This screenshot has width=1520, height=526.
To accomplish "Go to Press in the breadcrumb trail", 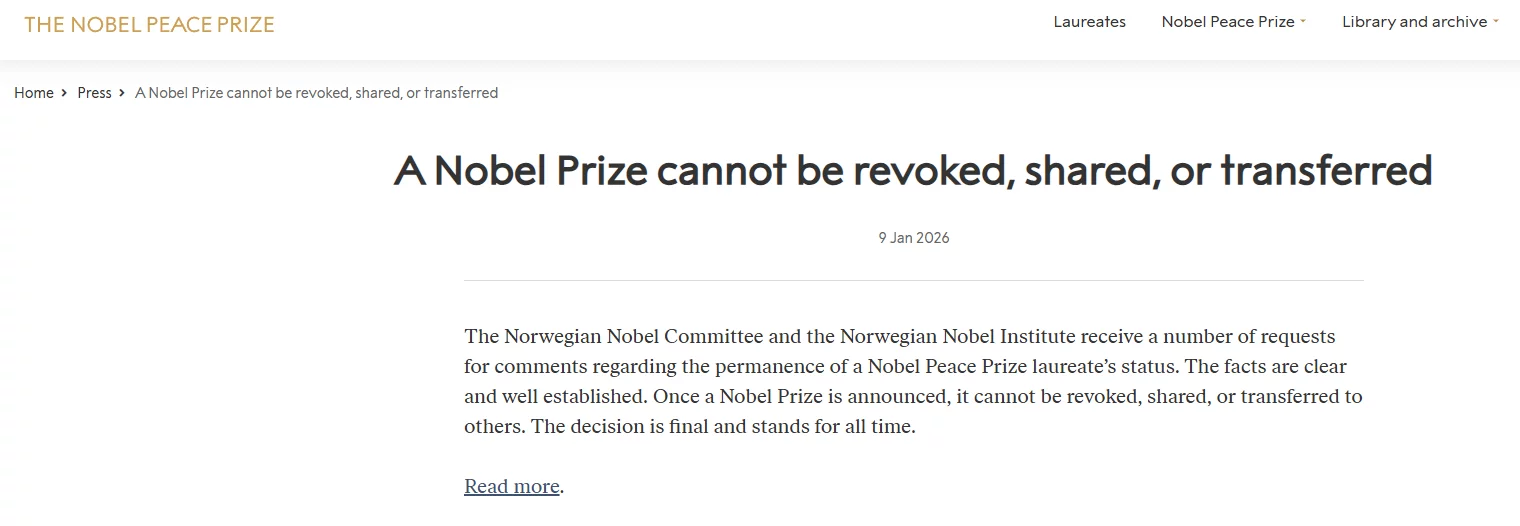I will (95, 93).
